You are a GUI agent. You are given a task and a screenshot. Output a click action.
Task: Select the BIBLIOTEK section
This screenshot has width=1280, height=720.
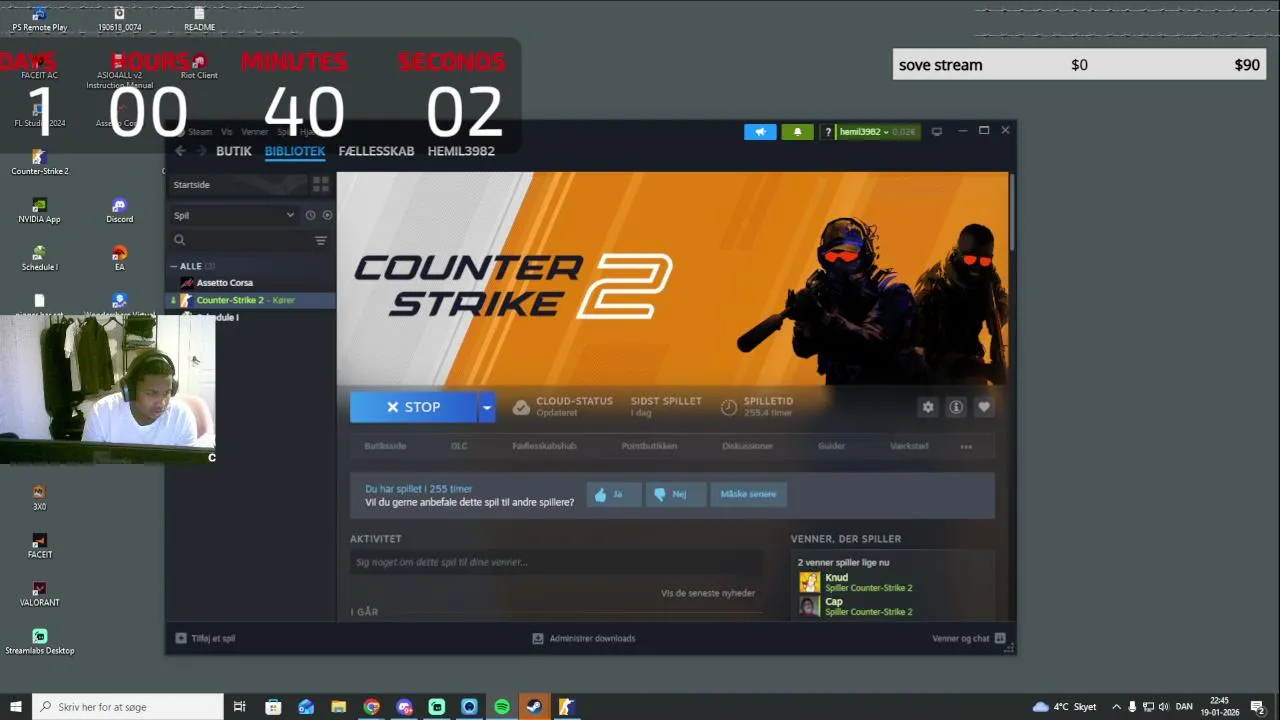295,151
